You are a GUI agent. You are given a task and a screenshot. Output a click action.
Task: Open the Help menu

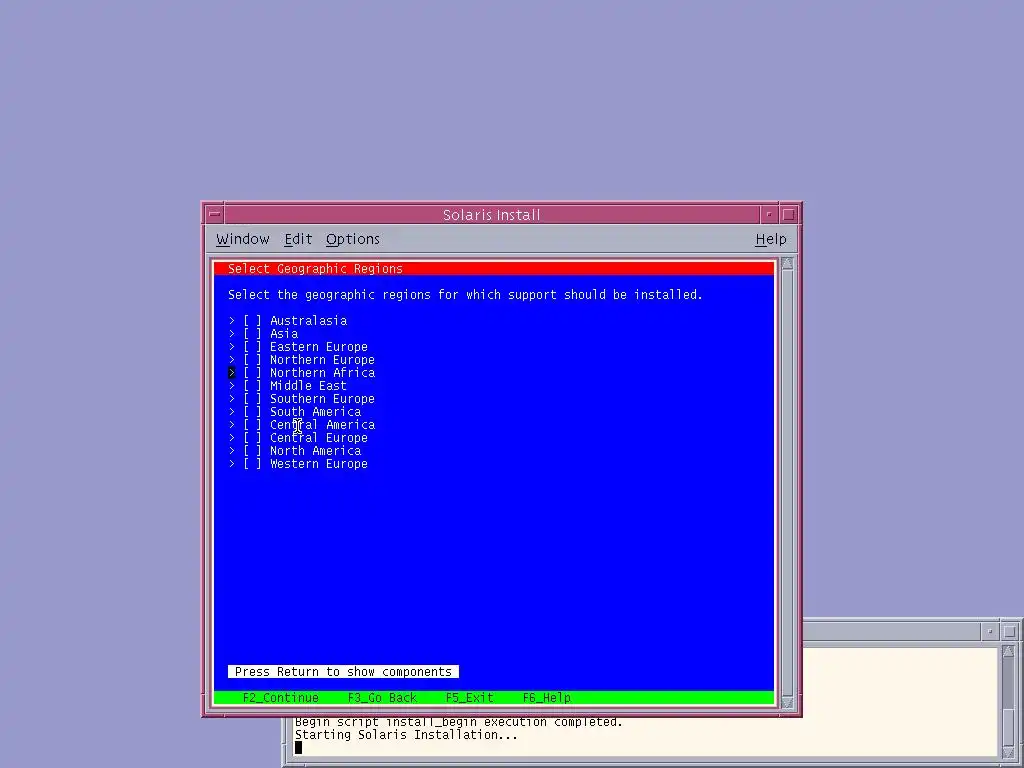771,240
